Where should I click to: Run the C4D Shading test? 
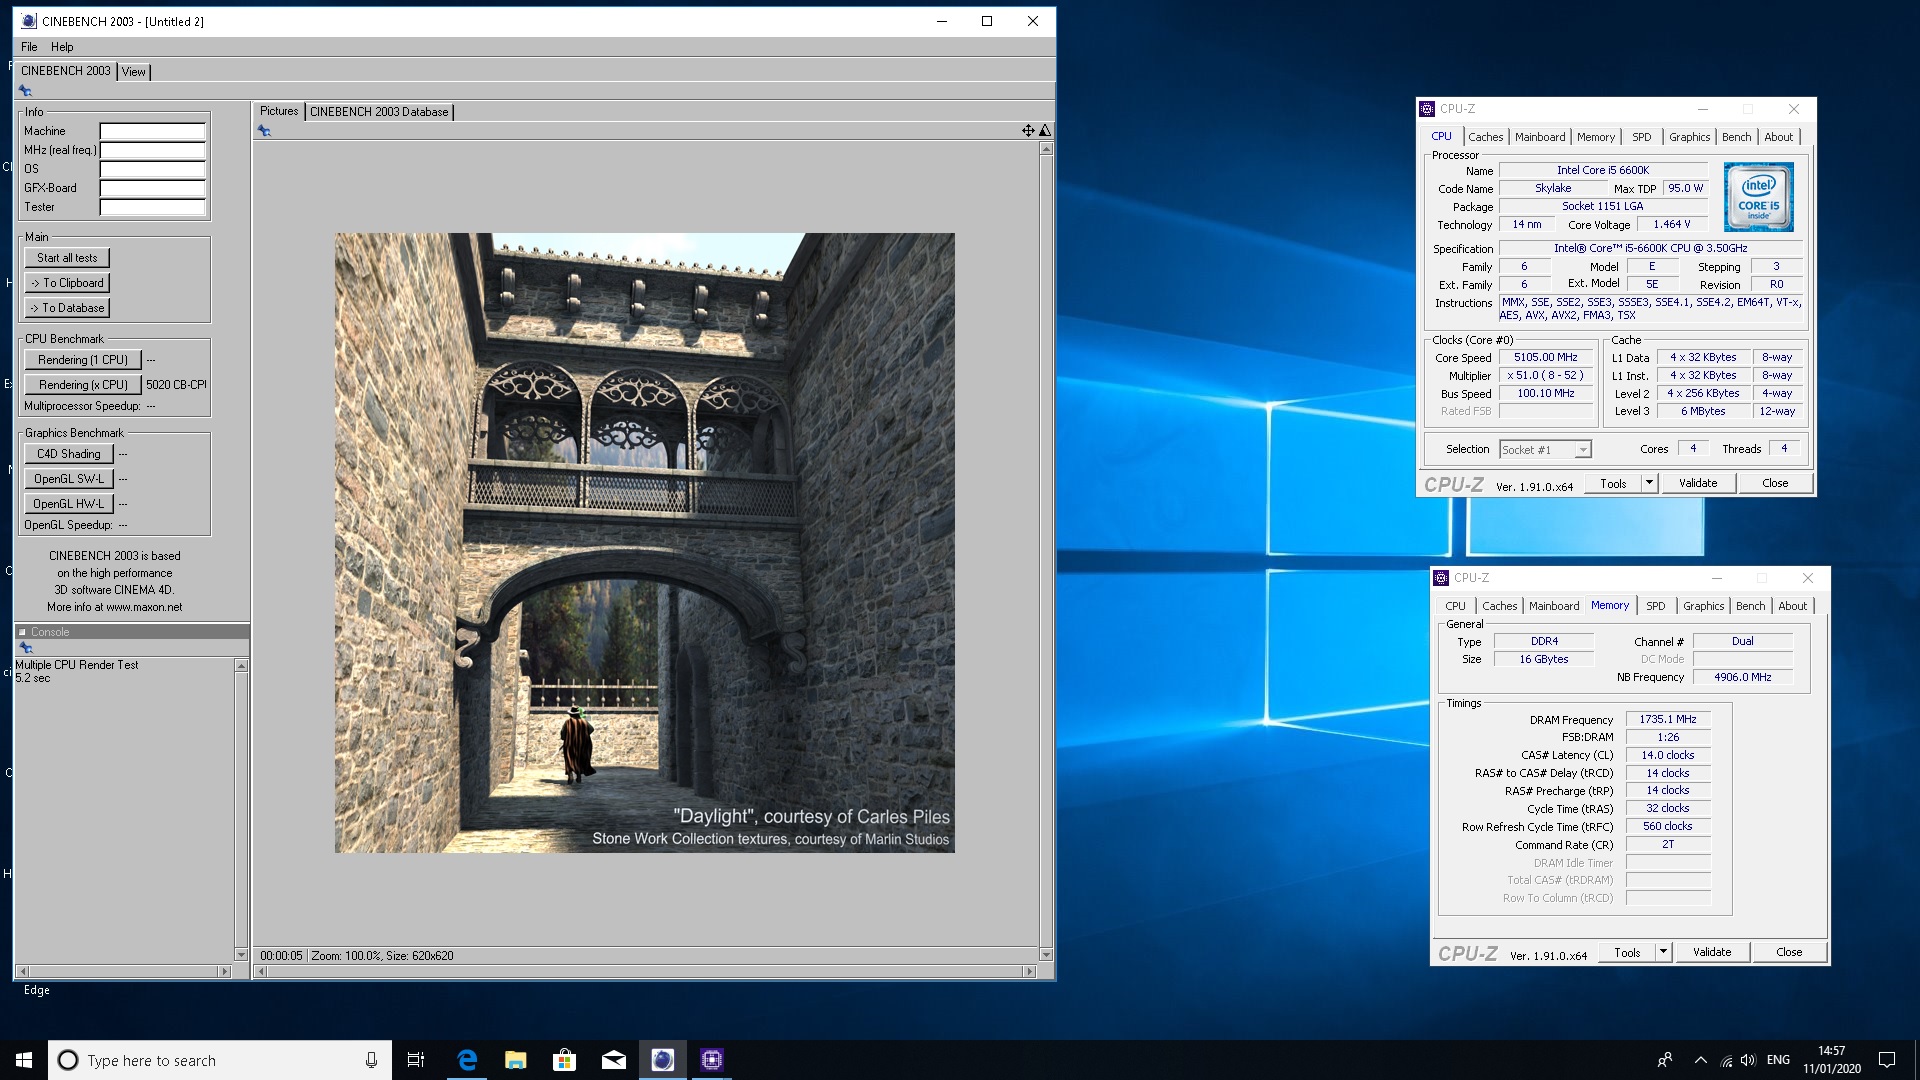pos(69,454)
